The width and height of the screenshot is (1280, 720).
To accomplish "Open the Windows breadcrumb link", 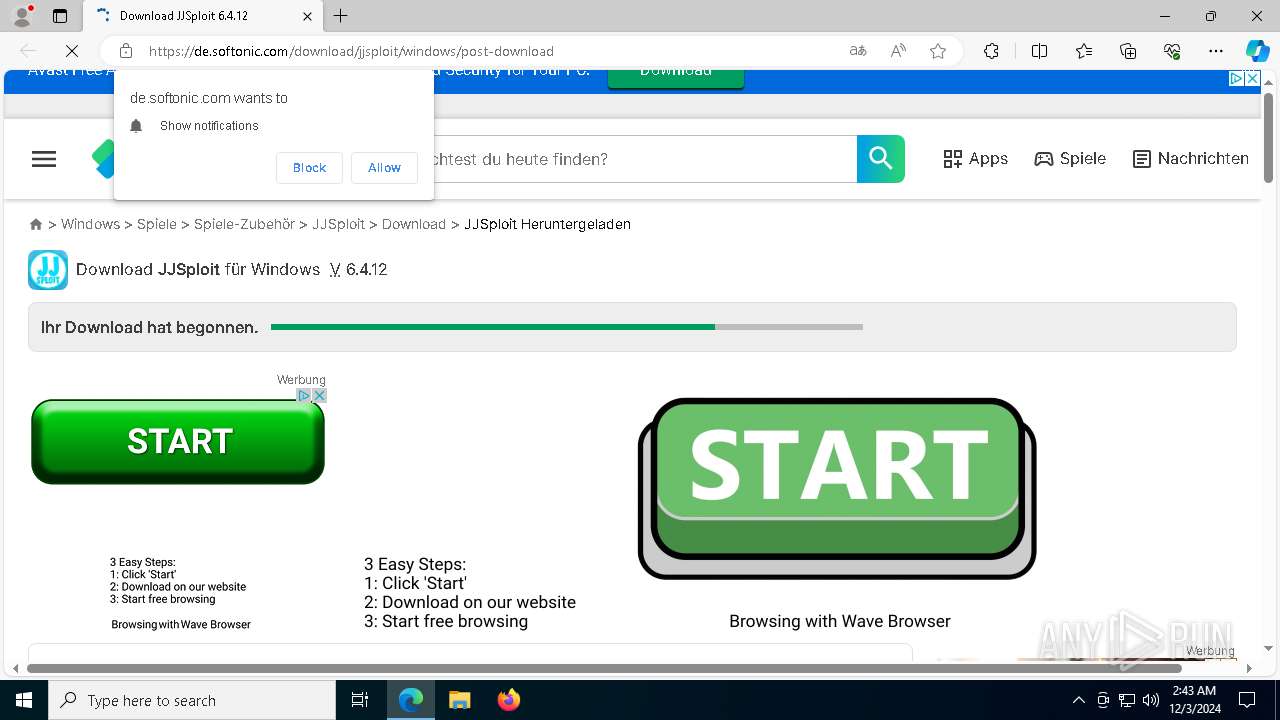I will point(90,224).
